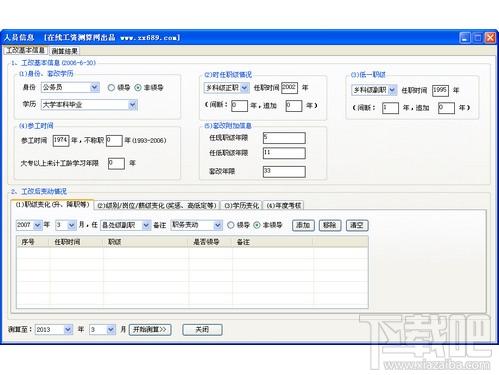Minimize the 人员信息 window

[465, 38]
